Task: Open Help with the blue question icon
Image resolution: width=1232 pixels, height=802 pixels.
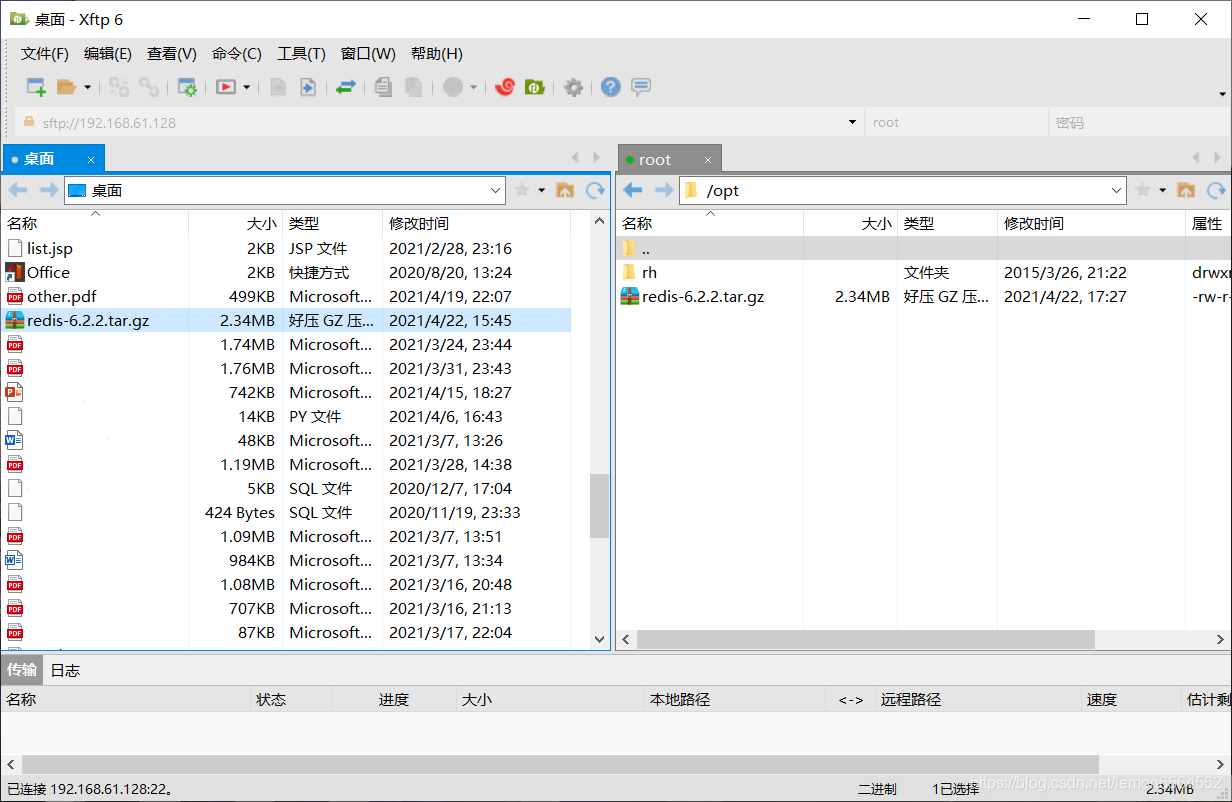Action: tap(610, 87)
